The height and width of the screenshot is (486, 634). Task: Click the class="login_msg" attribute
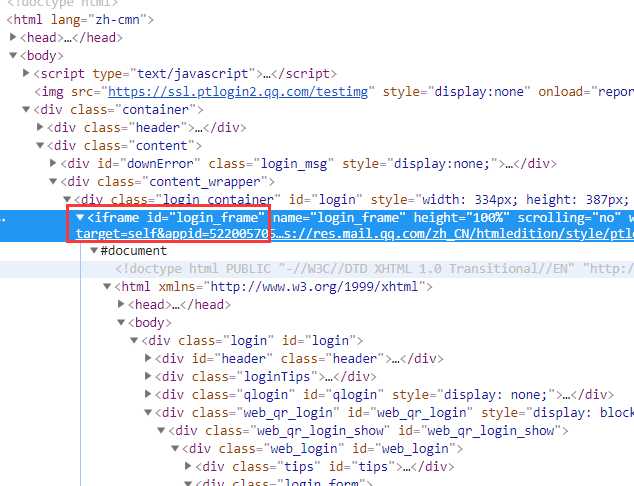(x=271, y=164)
